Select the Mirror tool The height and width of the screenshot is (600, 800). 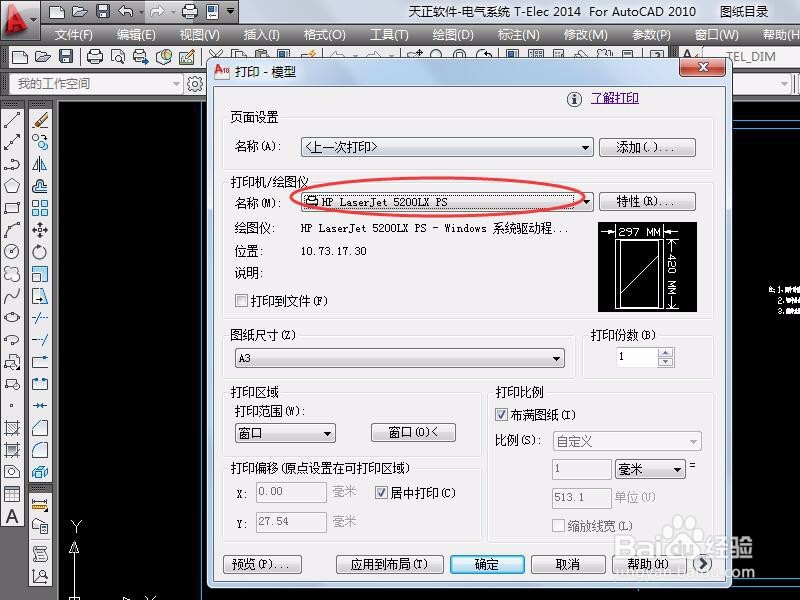pos(40,164)
